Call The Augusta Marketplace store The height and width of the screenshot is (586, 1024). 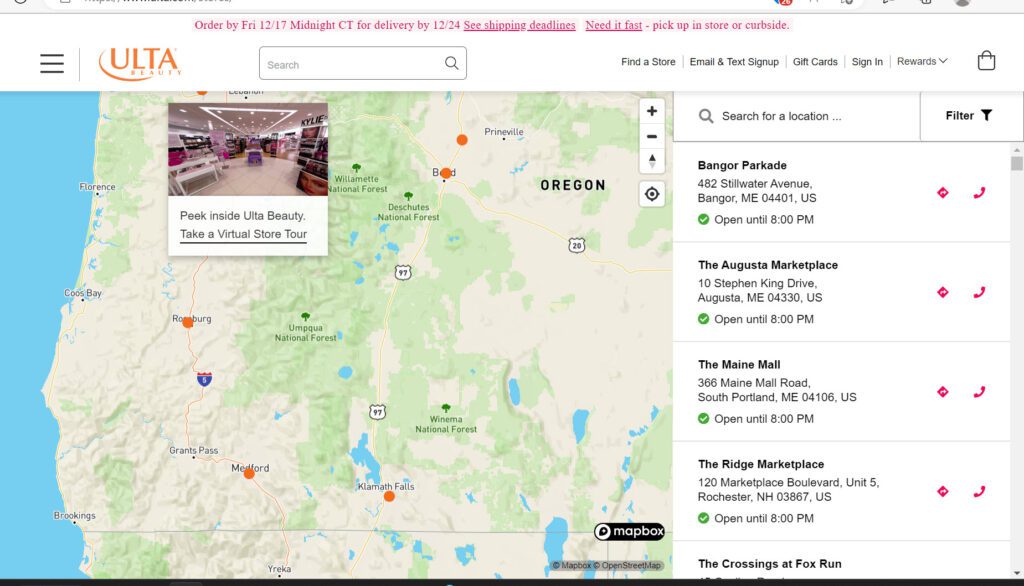pos(979,292)
